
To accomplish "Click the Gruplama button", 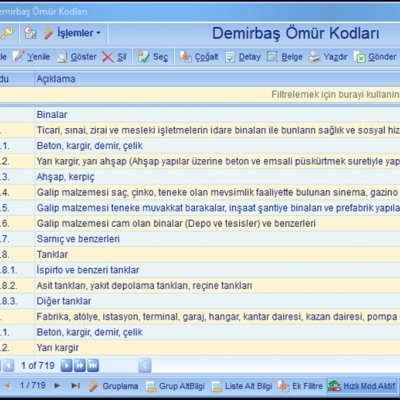I will 113,386.
